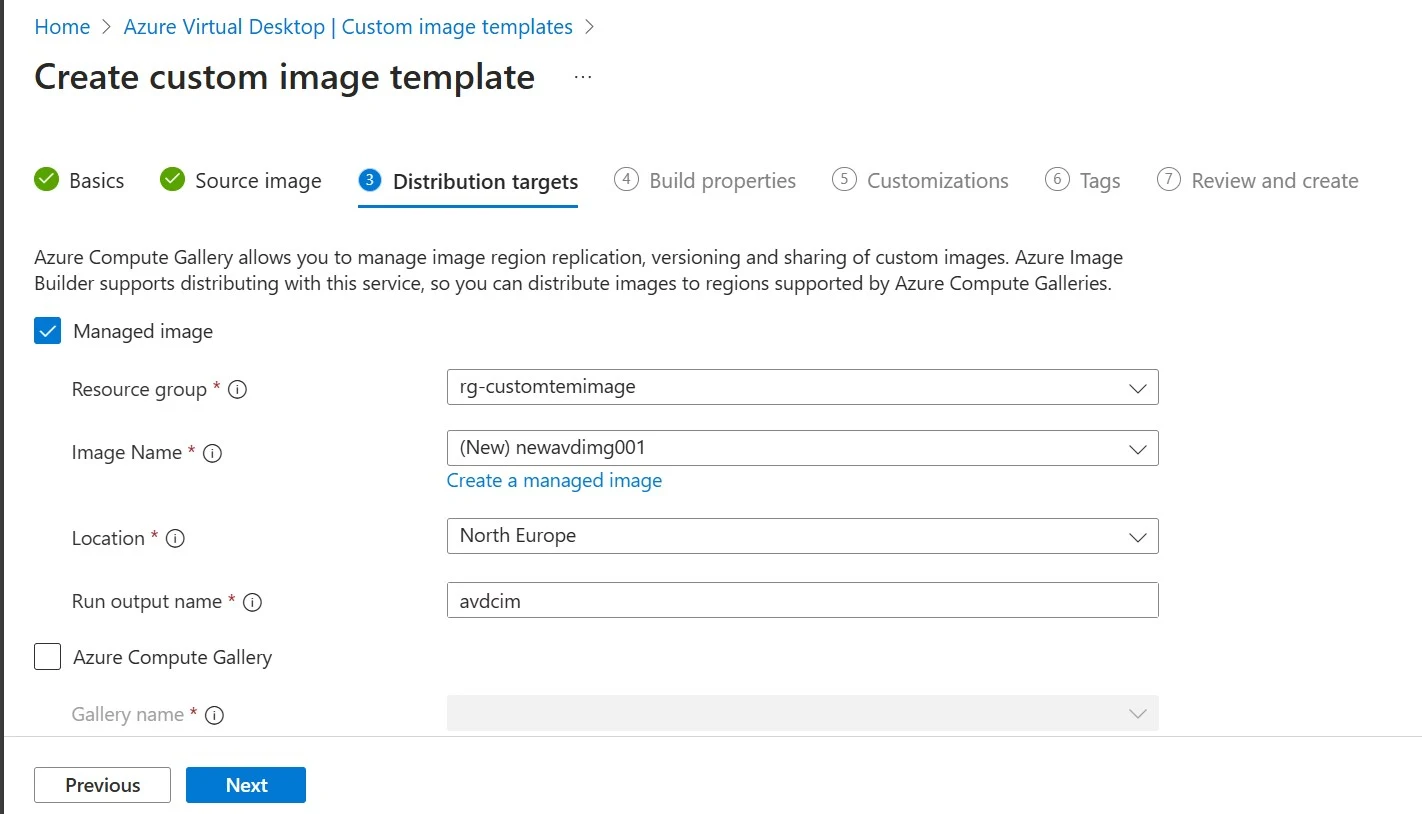Uncheck the Managed image checkbox
The height and width of the screenshot is (814, 1422).
[48, 331]
